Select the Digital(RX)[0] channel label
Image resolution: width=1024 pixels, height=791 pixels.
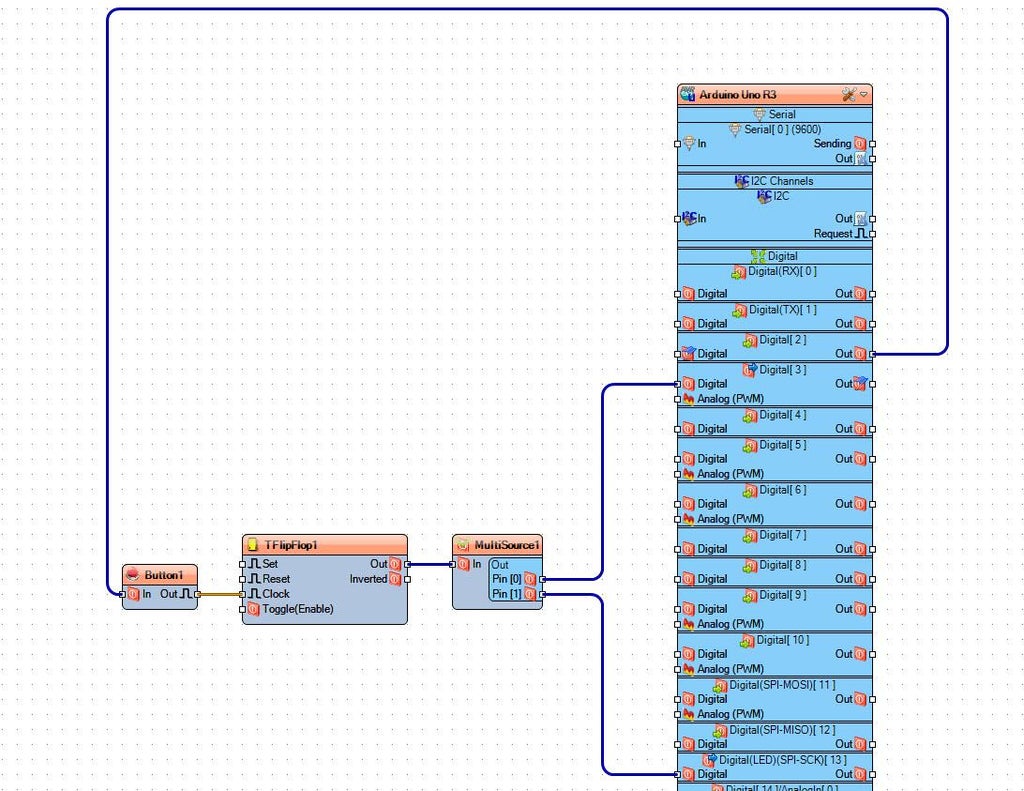(782, 271)
